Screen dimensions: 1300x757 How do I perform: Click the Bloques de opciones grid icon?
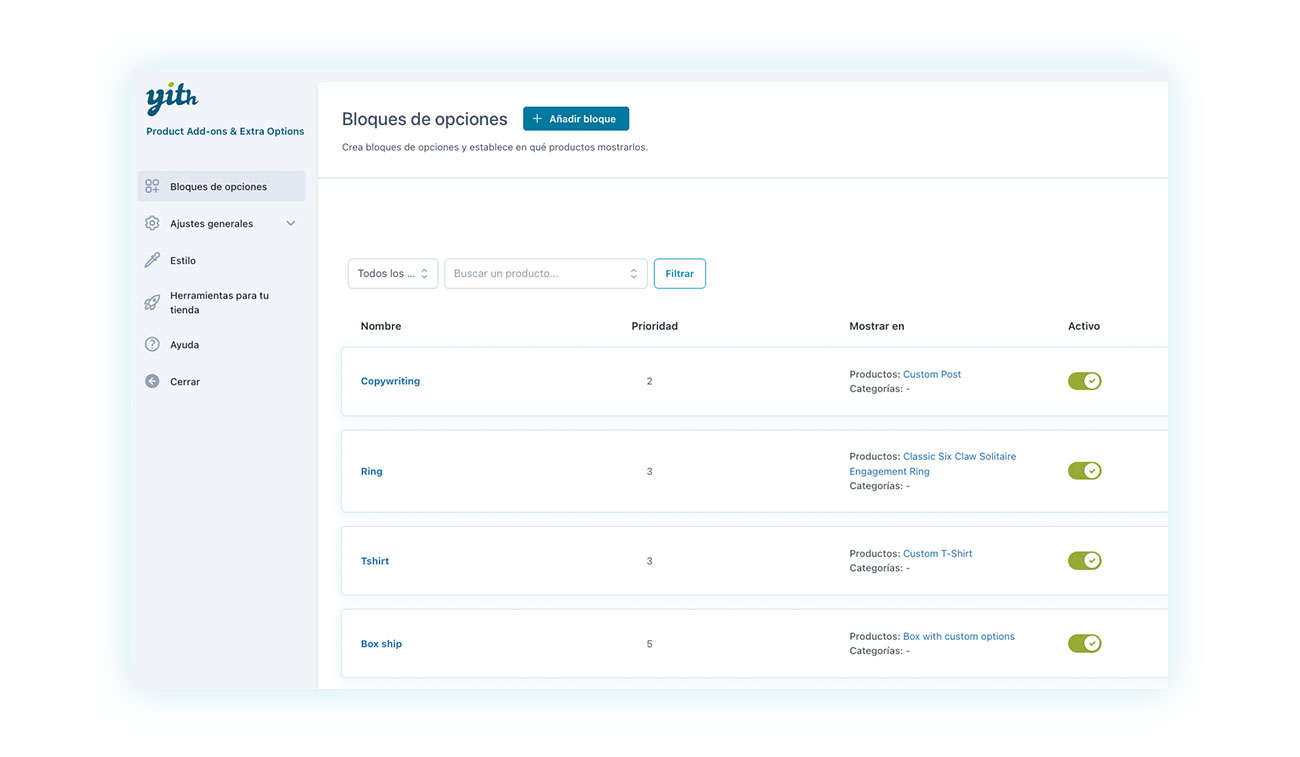(x=152, y=186)
